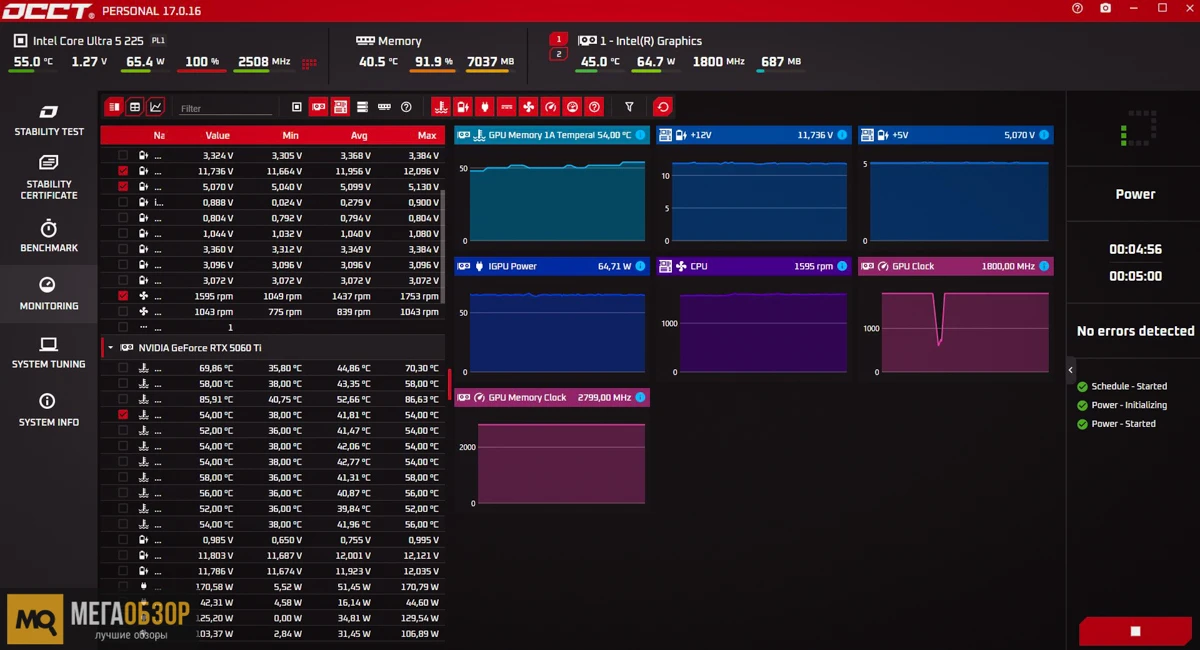Go to the Benchmark section
The image size is (1200, 650).
[x=49, y=236]
